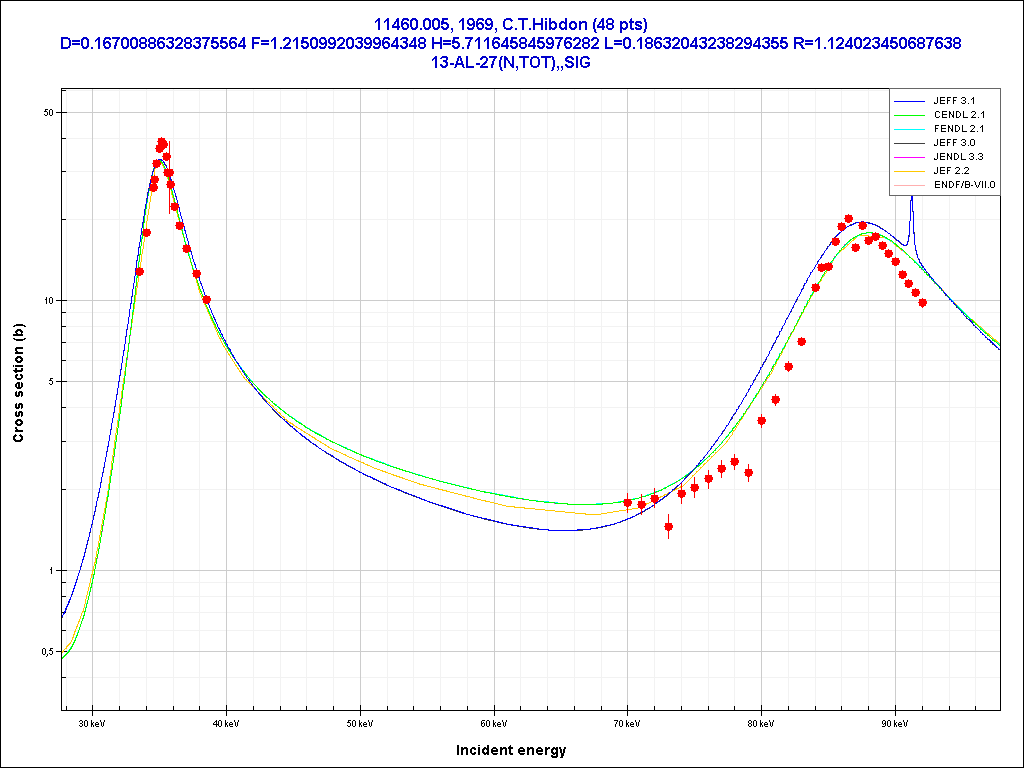Click the 10 tick label on y-axis
The image size is (1024, 768).
tap(47, 301)
